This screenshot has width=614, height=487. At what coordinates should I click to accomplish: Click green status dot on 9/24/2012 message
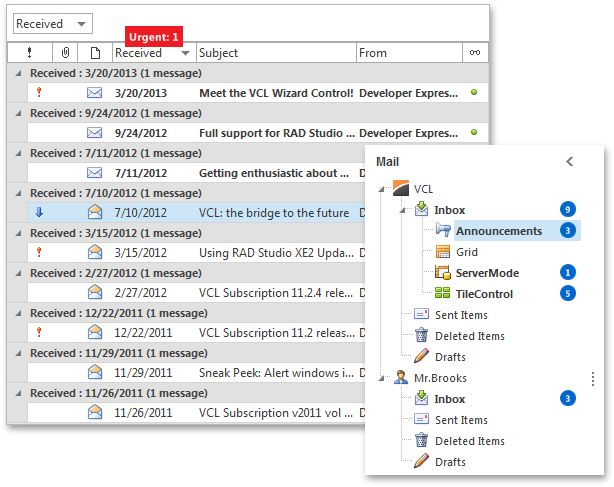[474, 132]
